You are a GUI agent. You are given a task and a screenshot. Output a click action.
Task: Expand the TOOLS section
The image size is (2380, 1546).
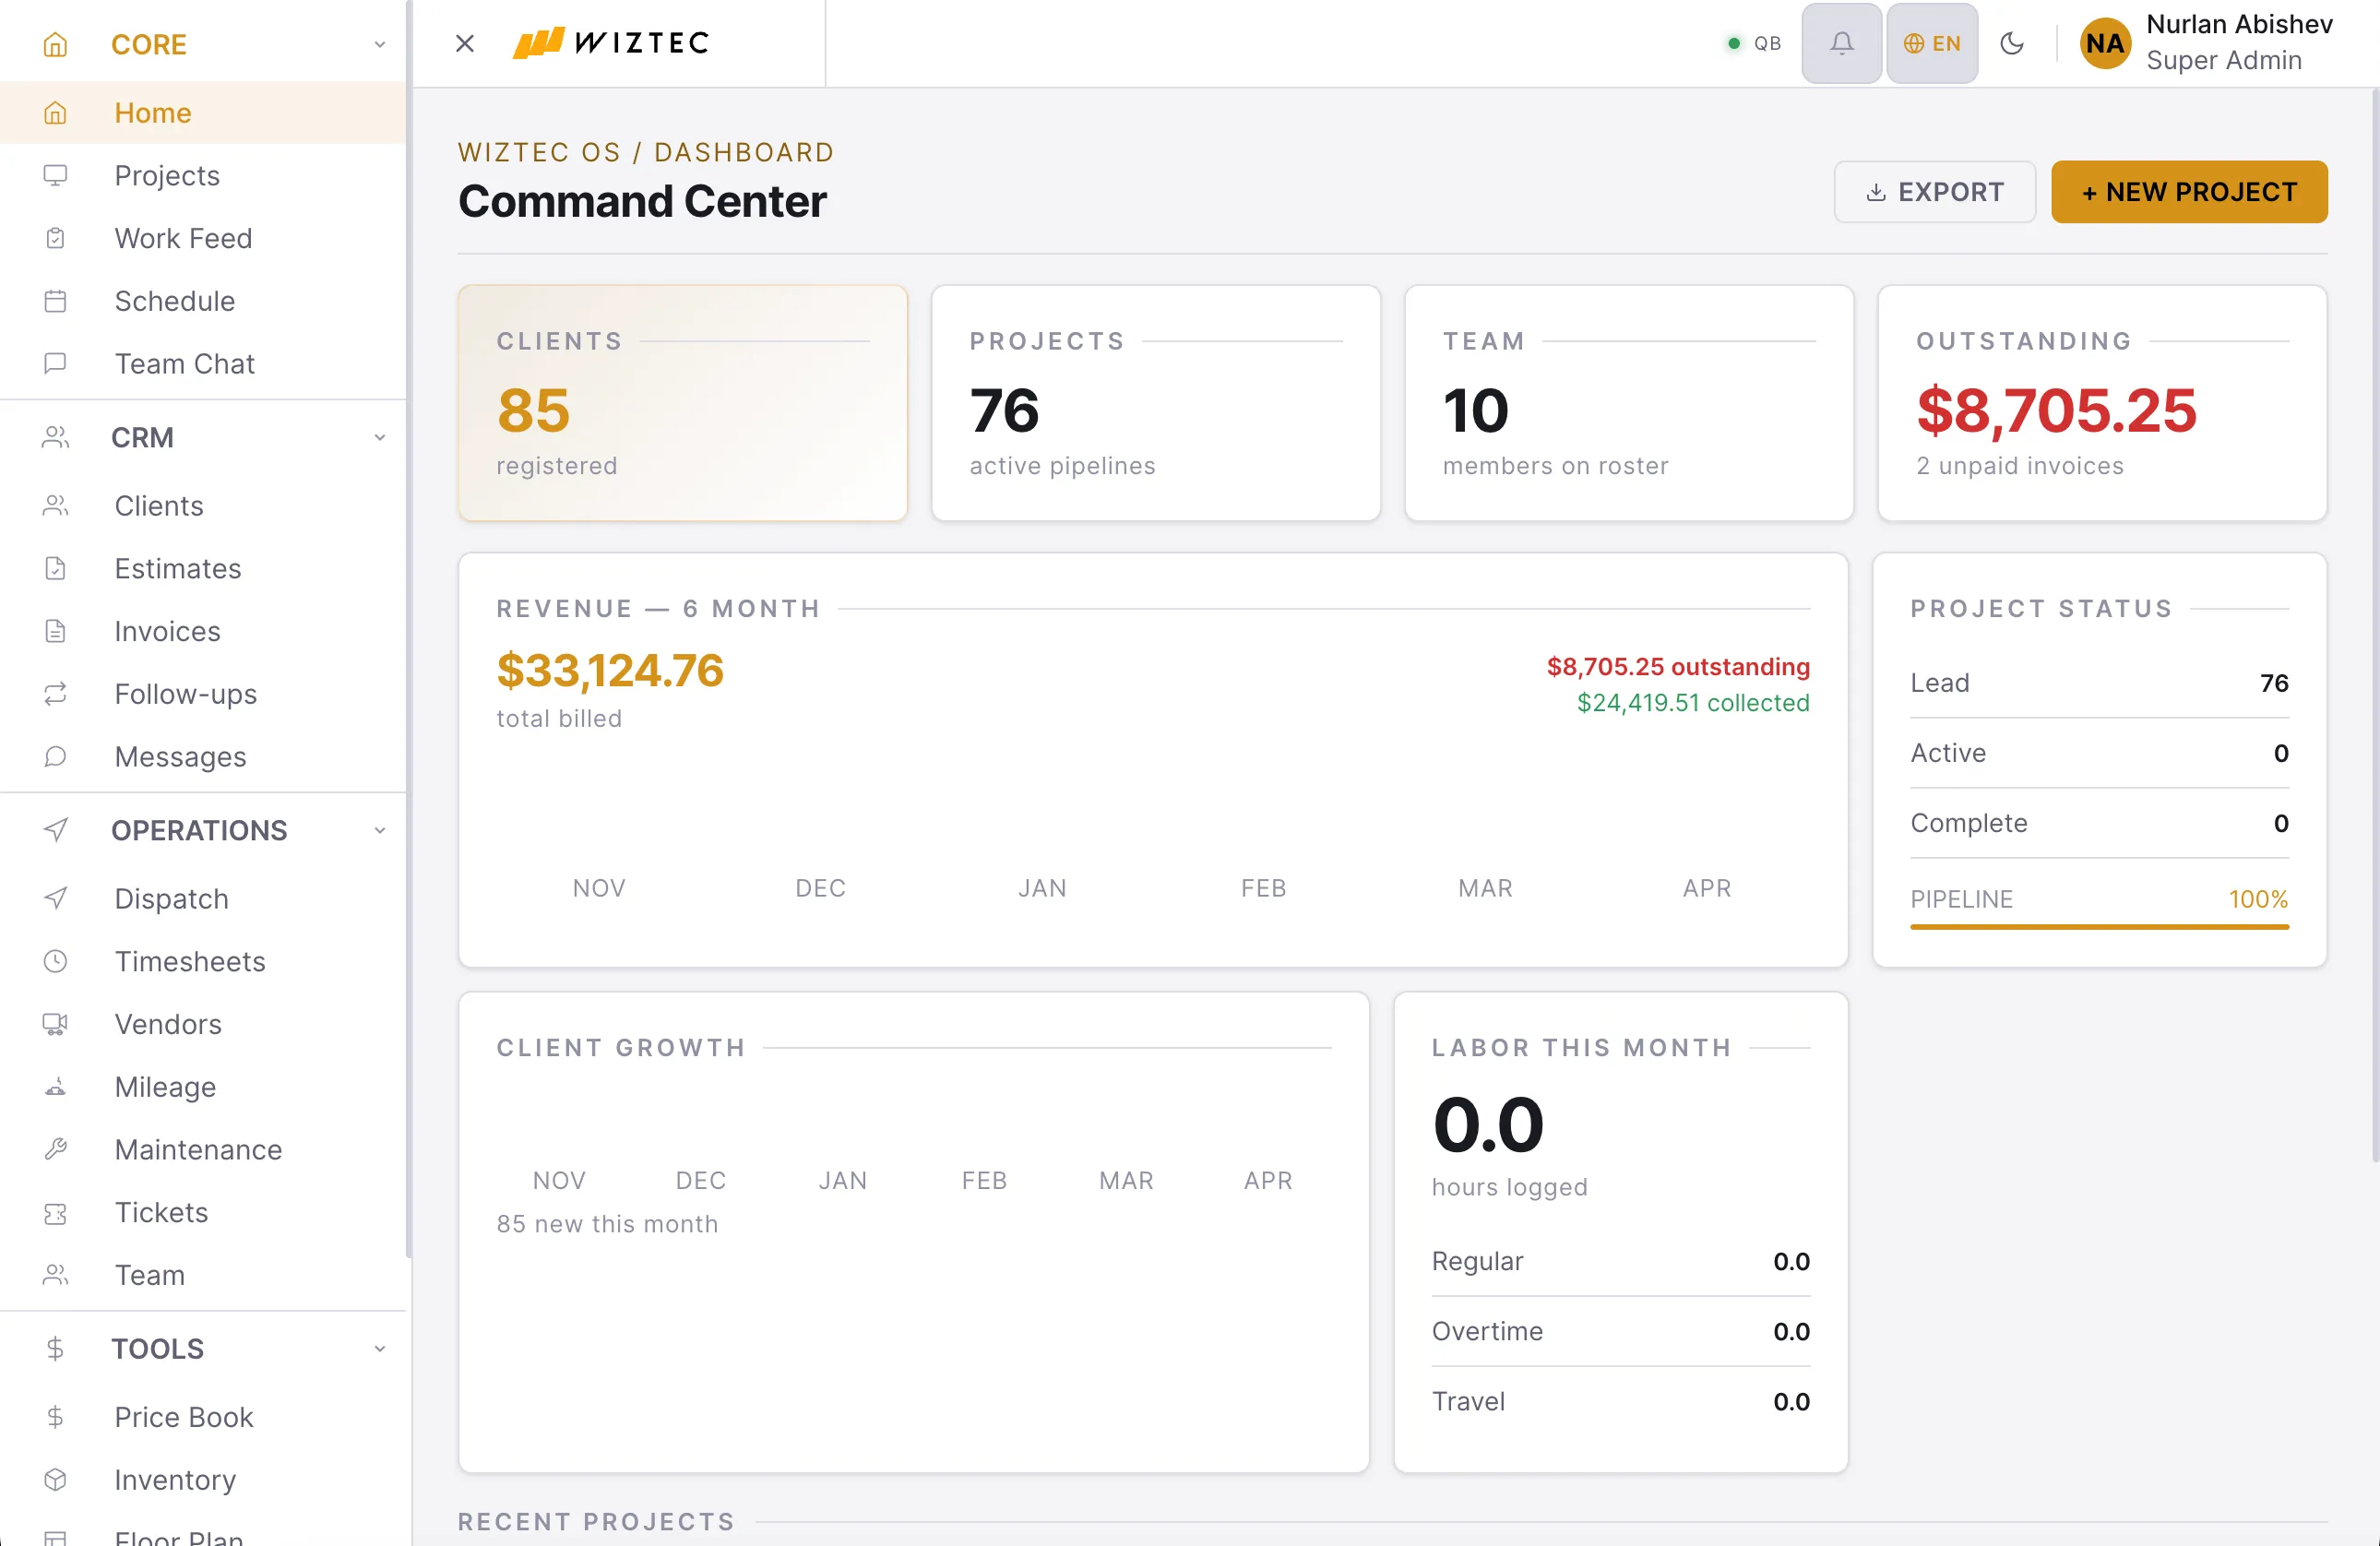pos(378,1348)
